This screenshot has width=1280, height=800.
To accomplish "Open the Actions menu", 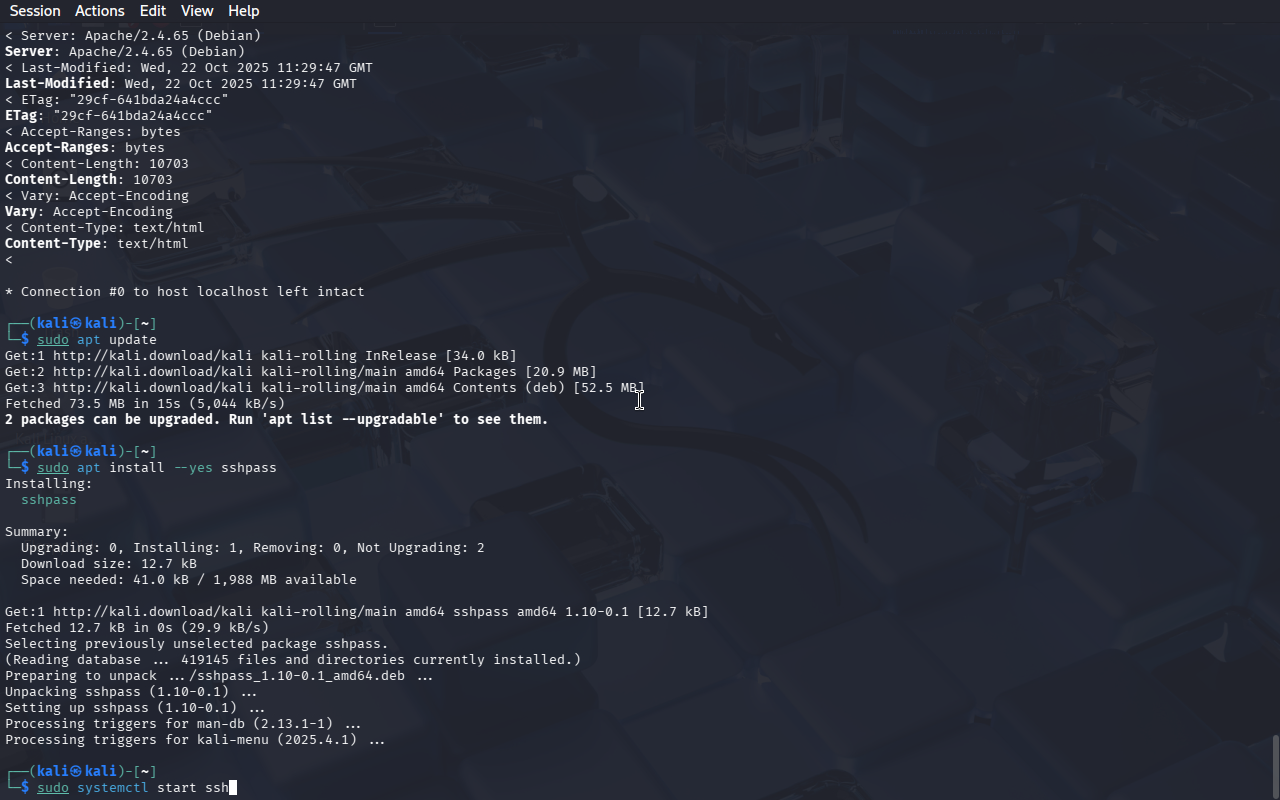I will point(100,10).
